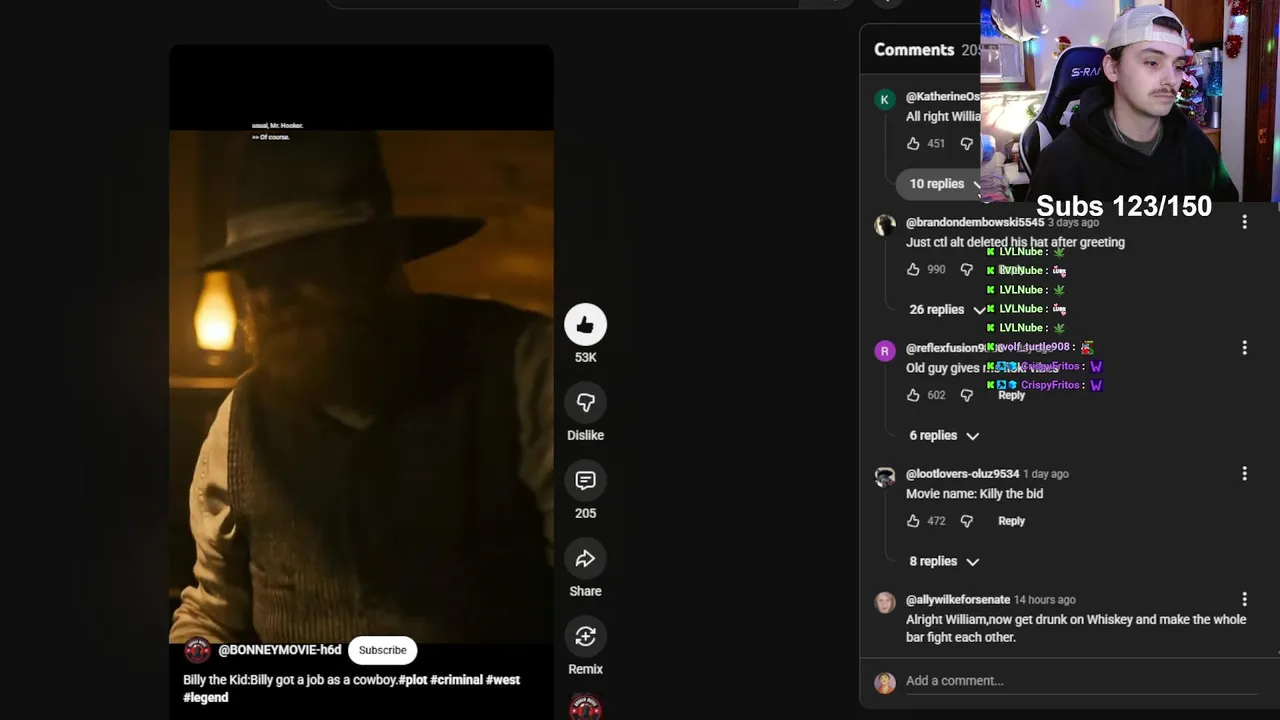The image size is (1280, 720).
Task: Click the Short video player
Action: point(361,380)
